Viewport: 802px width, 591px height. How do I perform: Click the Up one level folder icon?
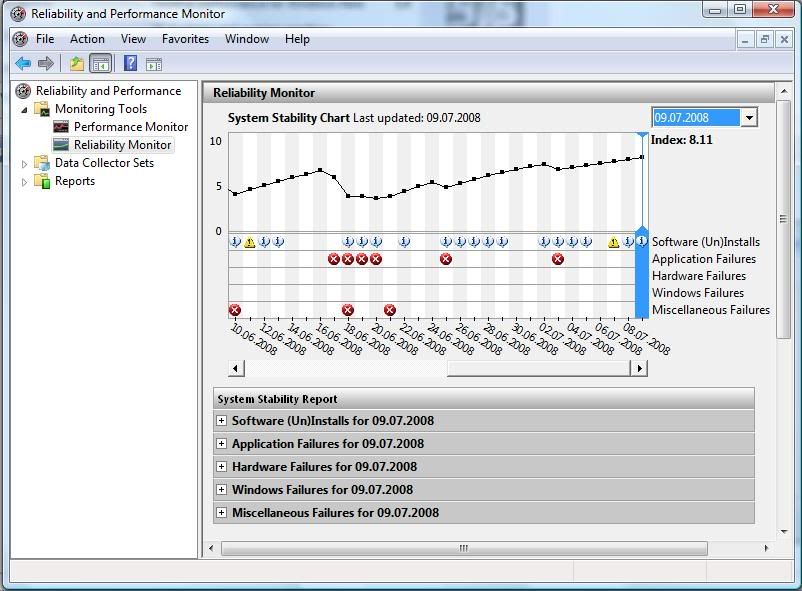77,64
